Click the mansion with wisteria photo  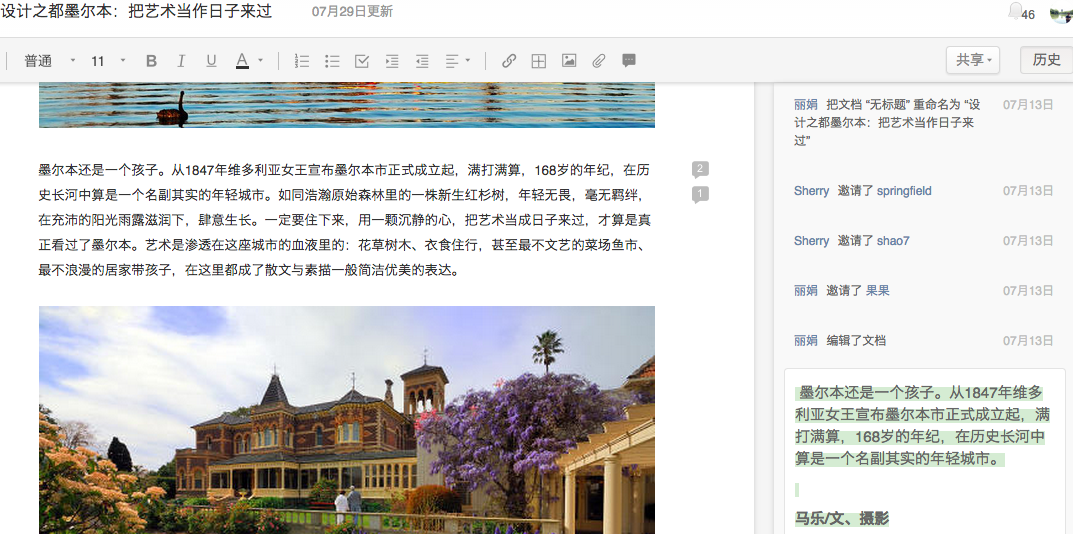[347, 420]
